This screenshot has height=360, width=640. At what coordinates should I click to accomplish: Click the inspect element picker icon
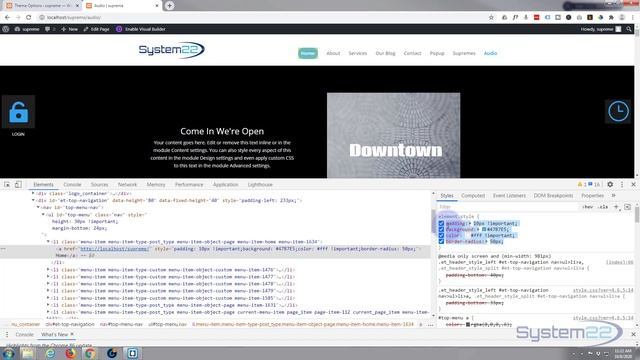click(7, 184)
